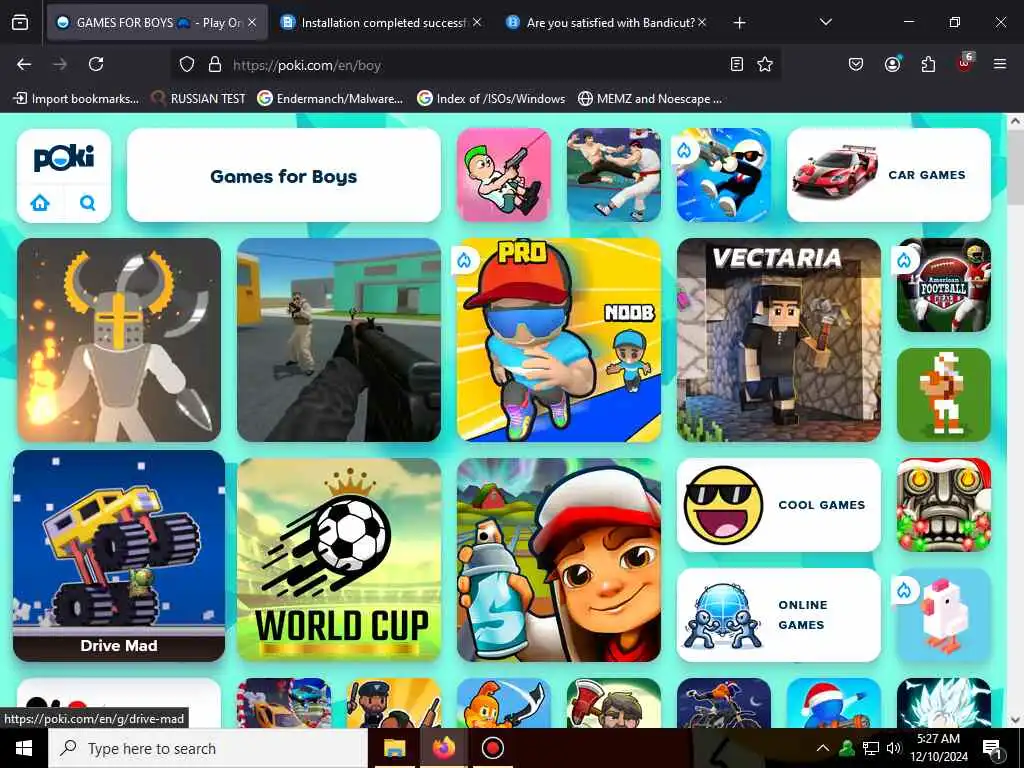Close the GAMES FOR BOYS tab
The height and width of the screenshot is (768, 1024).
[x=252, y=23]
